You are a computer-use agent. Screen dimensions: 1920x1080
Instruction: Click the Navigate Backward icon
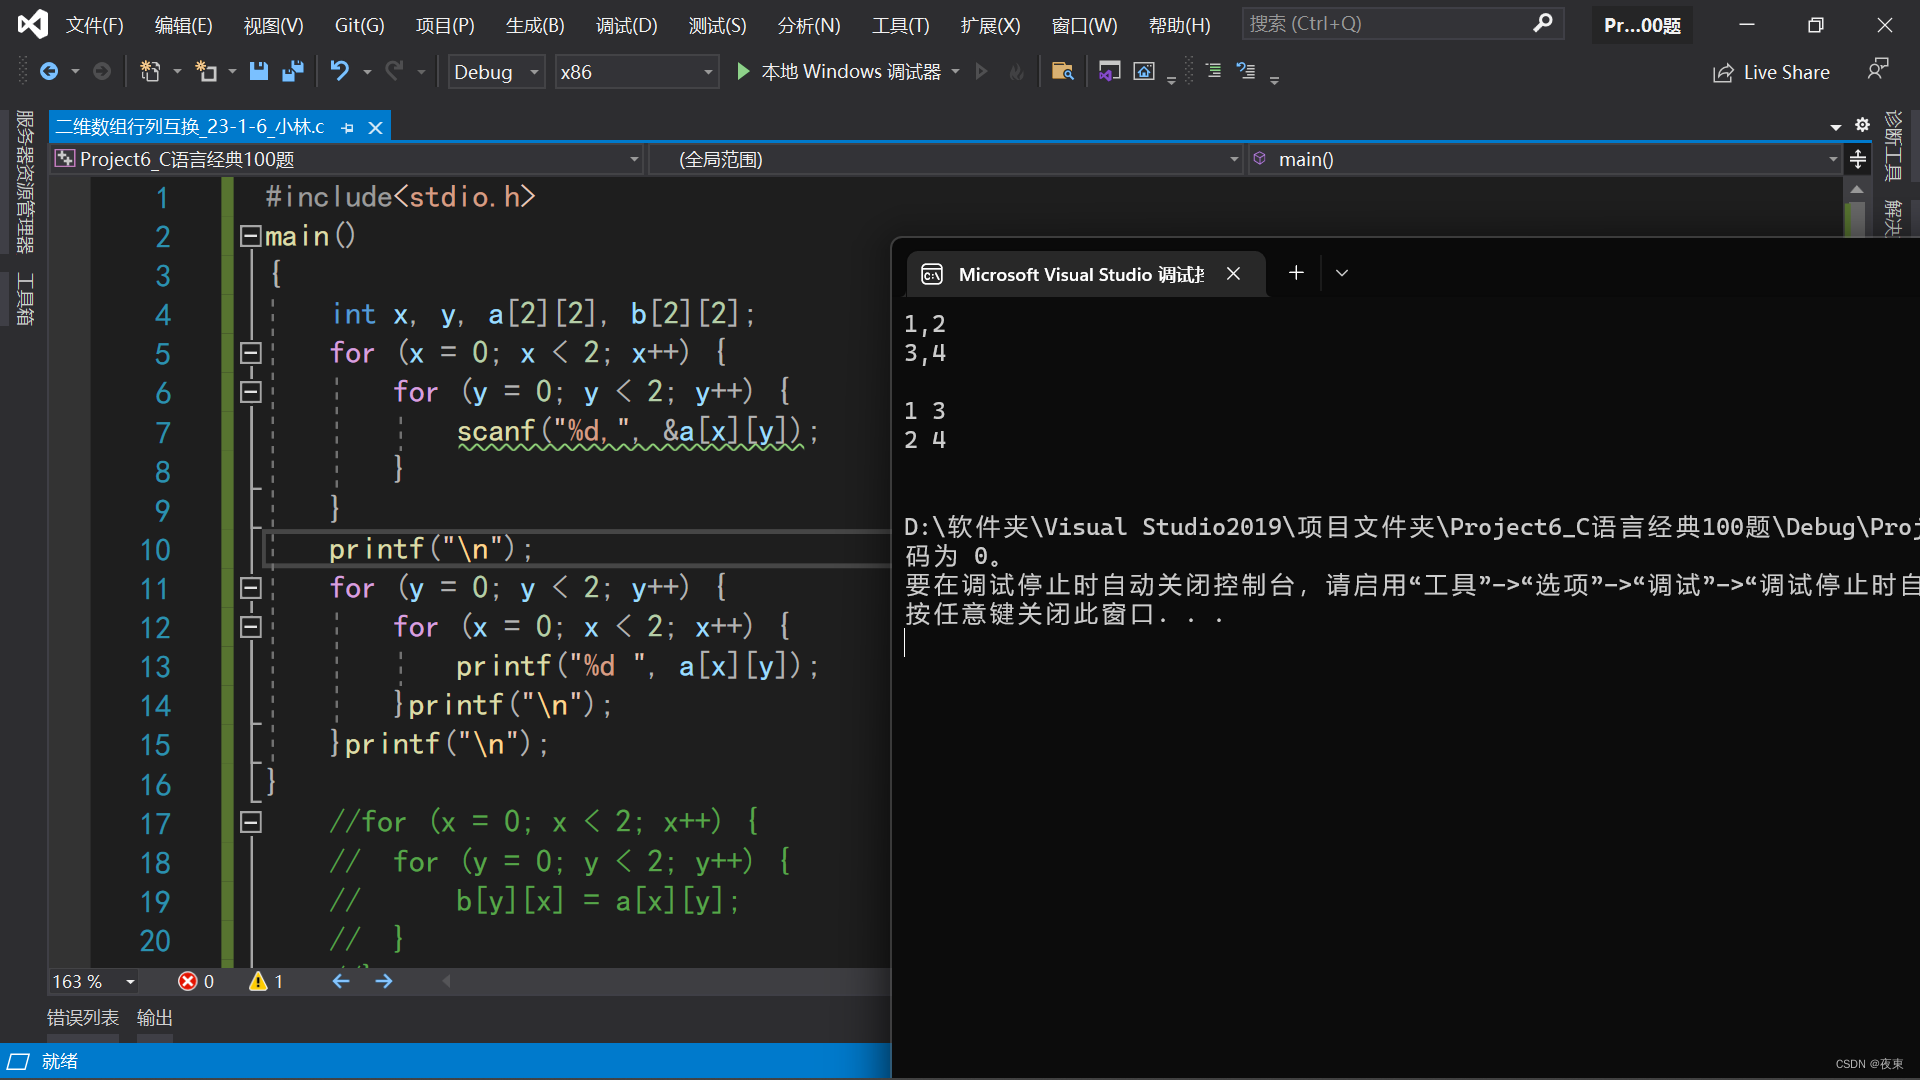point(48,71)
